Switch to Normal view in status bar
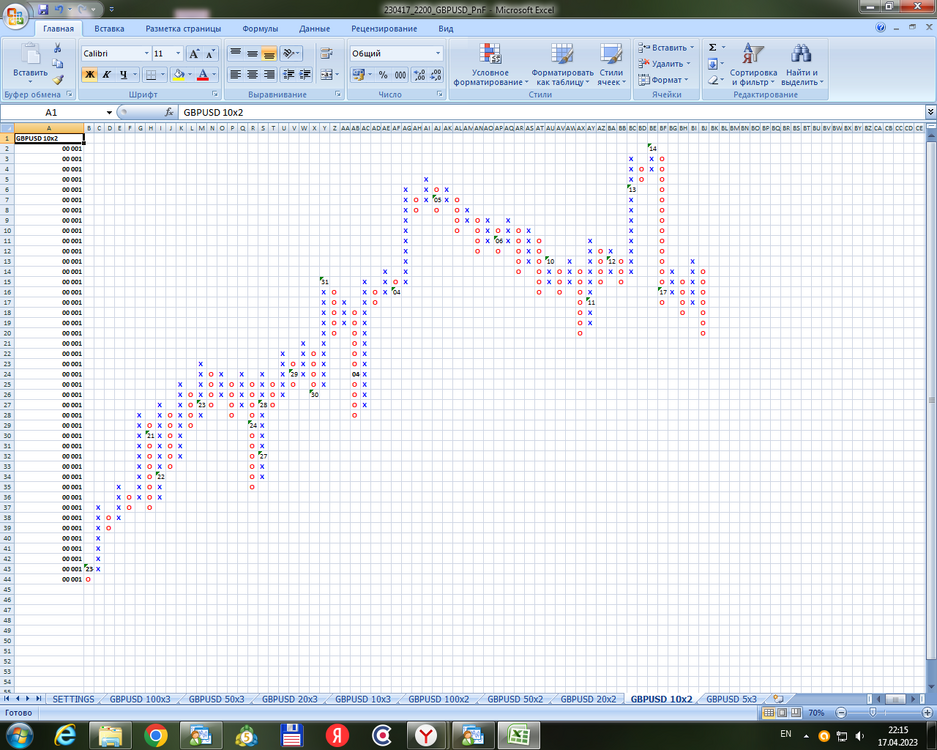Screen dimensions: 937x750 [768, 713]
